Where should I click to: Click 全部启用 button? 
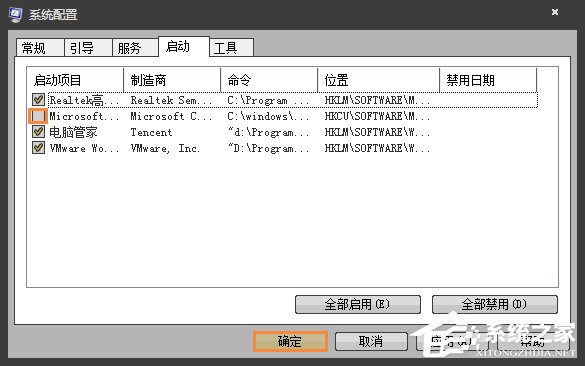click(358, 304)
